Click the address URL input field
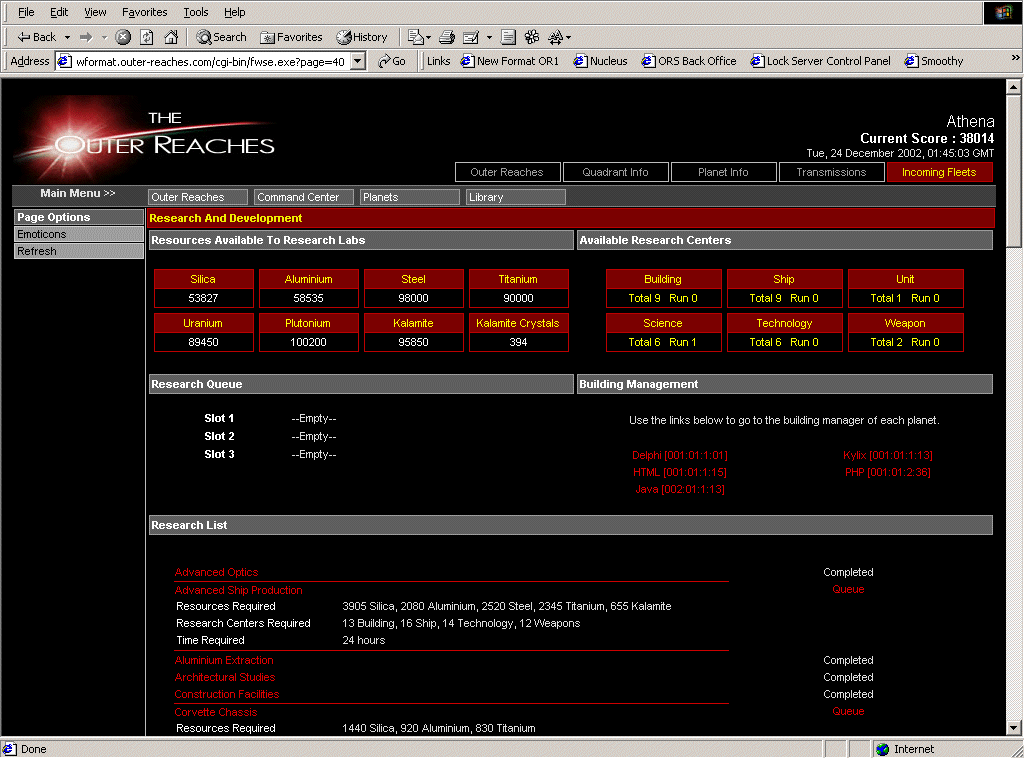 click(x=210, y=61)
